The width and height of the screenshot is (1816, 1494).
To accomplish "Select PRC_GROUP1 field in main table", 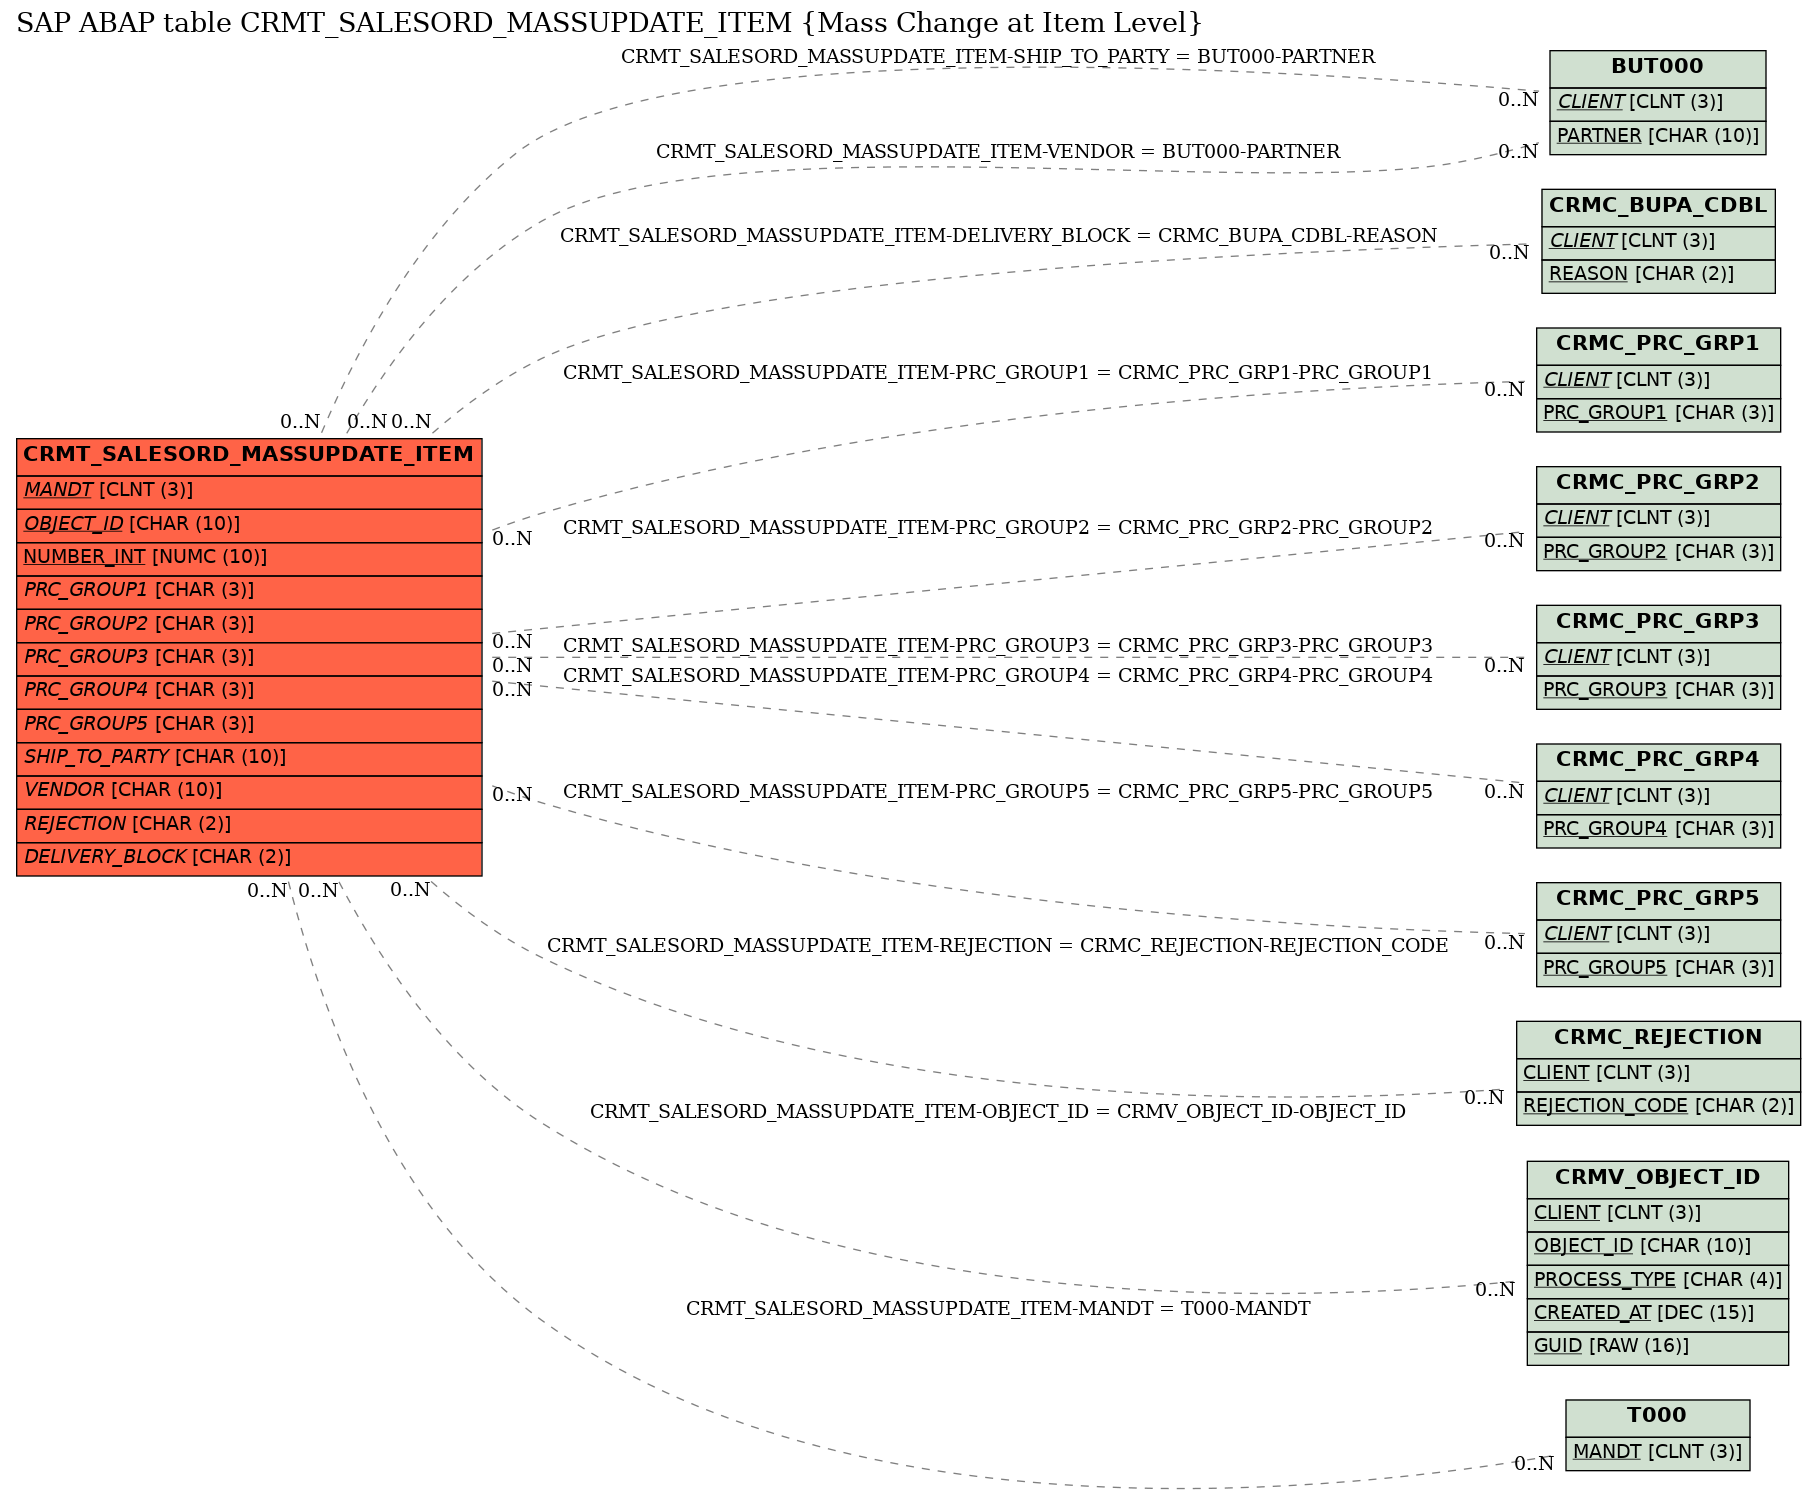I will [x=249, y=591].
